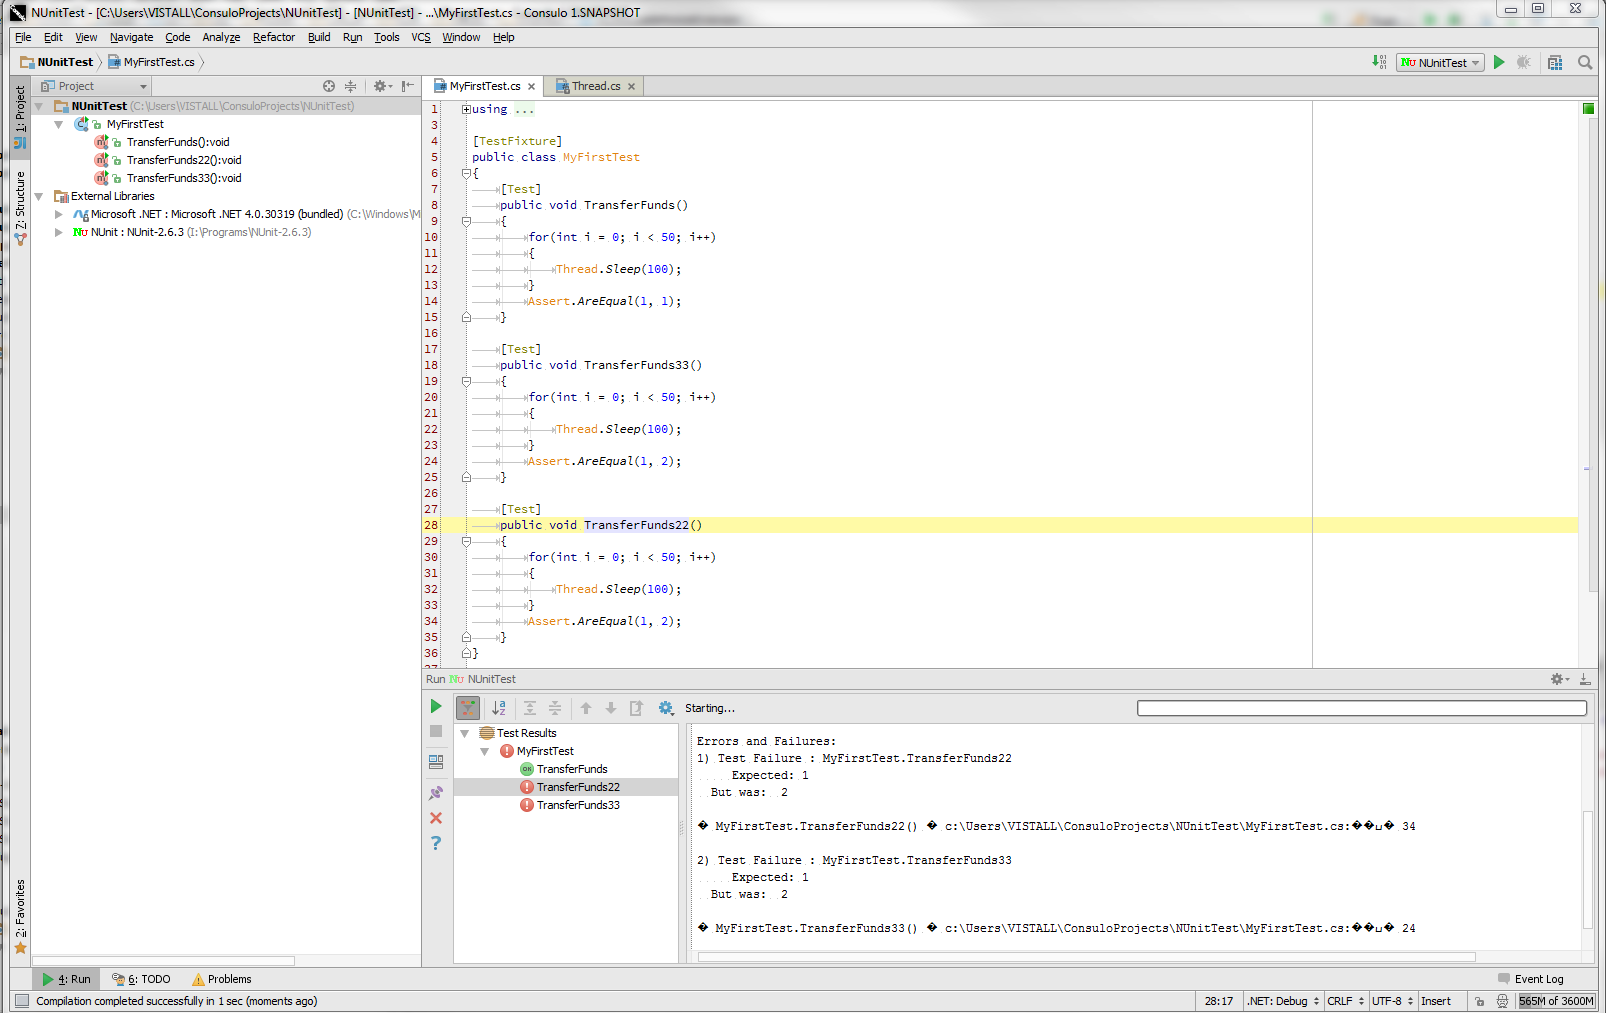Open Event Log button
Image resolution: width=1606 pixels, height=1013 pixels.
click(x=1531, y=979)
